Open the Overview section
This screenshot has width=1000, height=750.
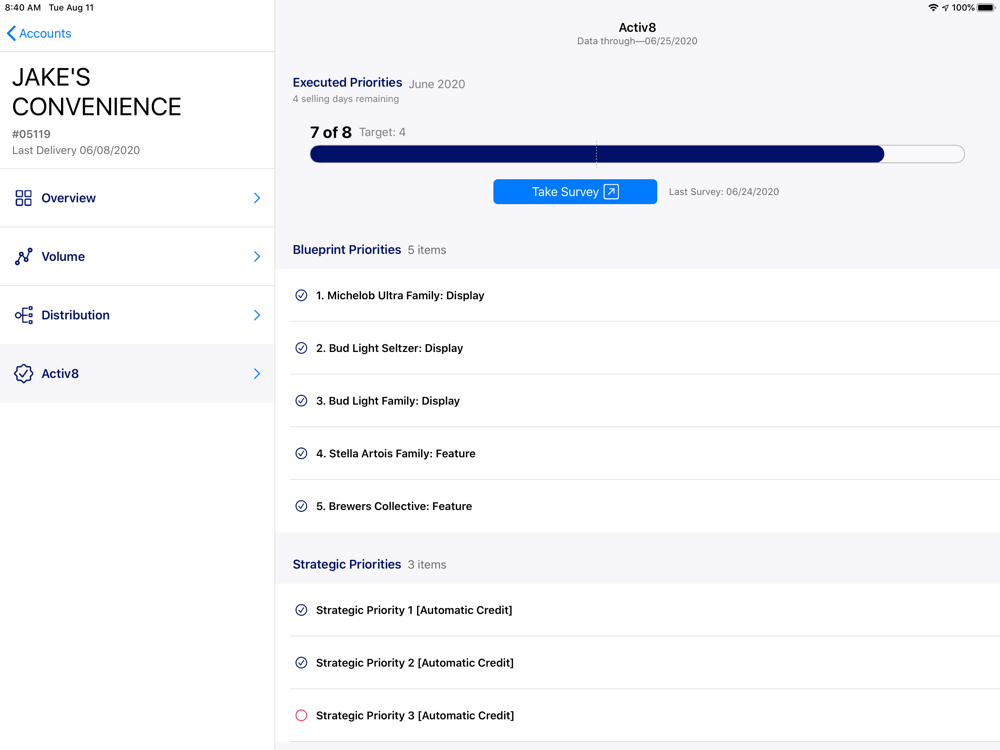click(x=137, y=198)
